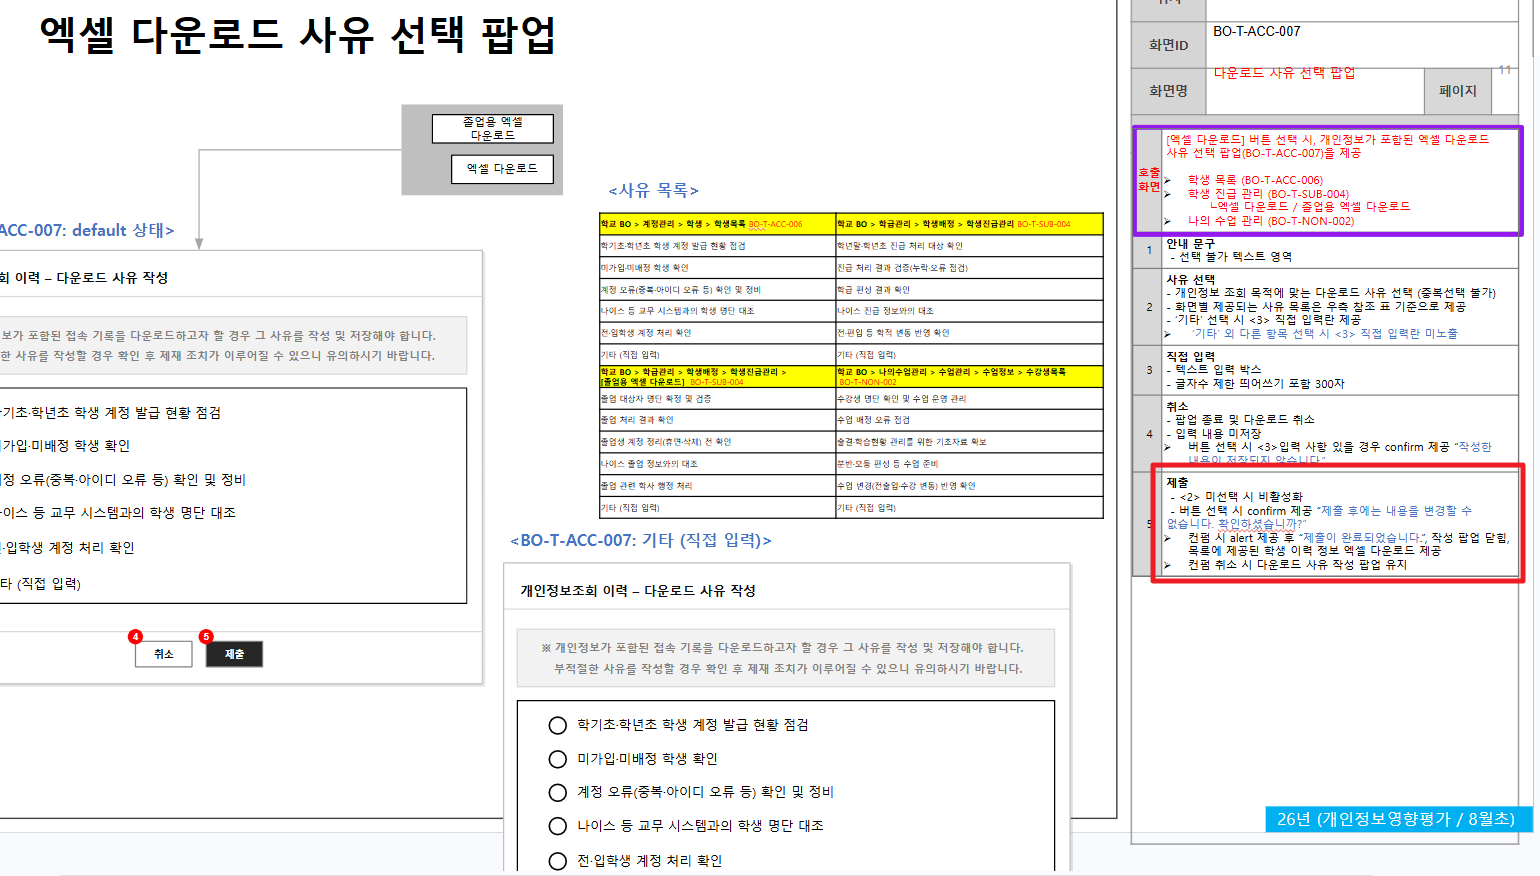Click the text 선택 불가 텍스트 영역
The width and height of the screenshot is (1540, 876).
1236,257
